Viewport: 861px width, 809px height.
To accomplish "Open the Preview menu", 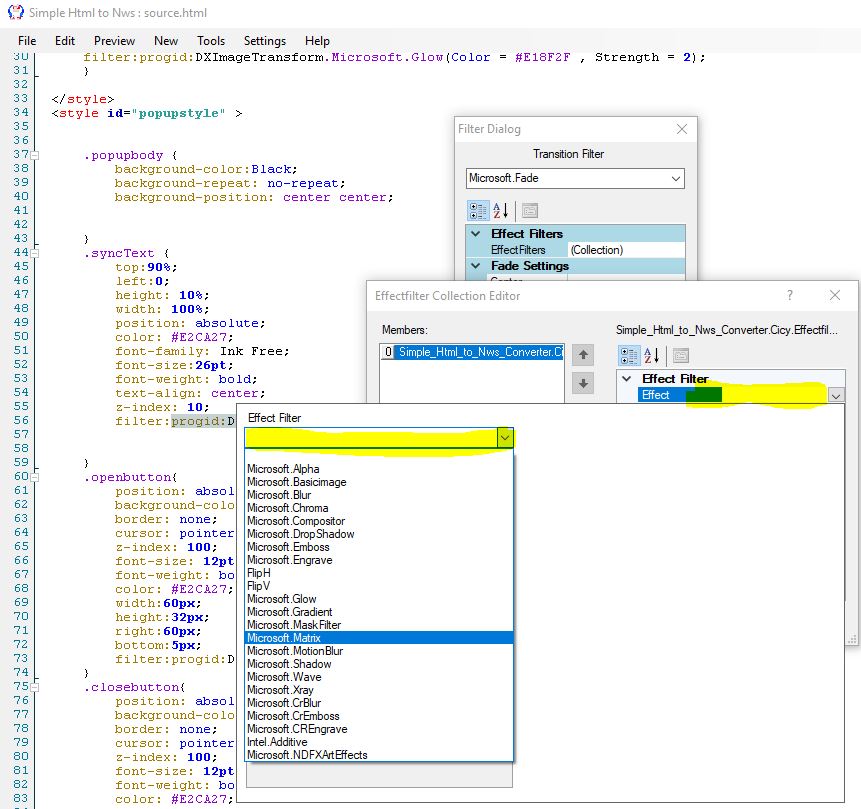I will [x=115, y=41].
